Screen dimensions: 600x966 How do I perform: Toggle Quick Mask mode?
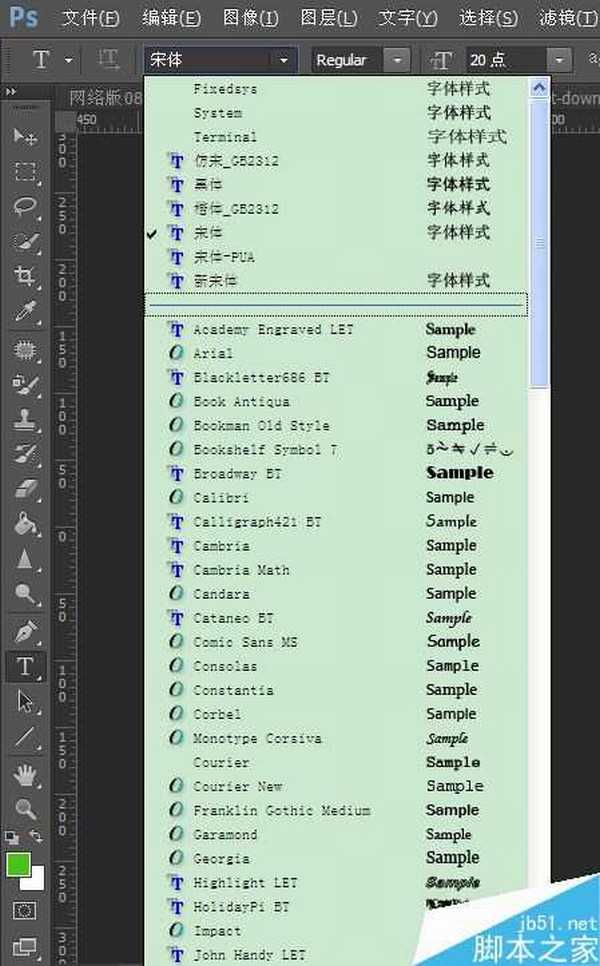coord(25,911)
